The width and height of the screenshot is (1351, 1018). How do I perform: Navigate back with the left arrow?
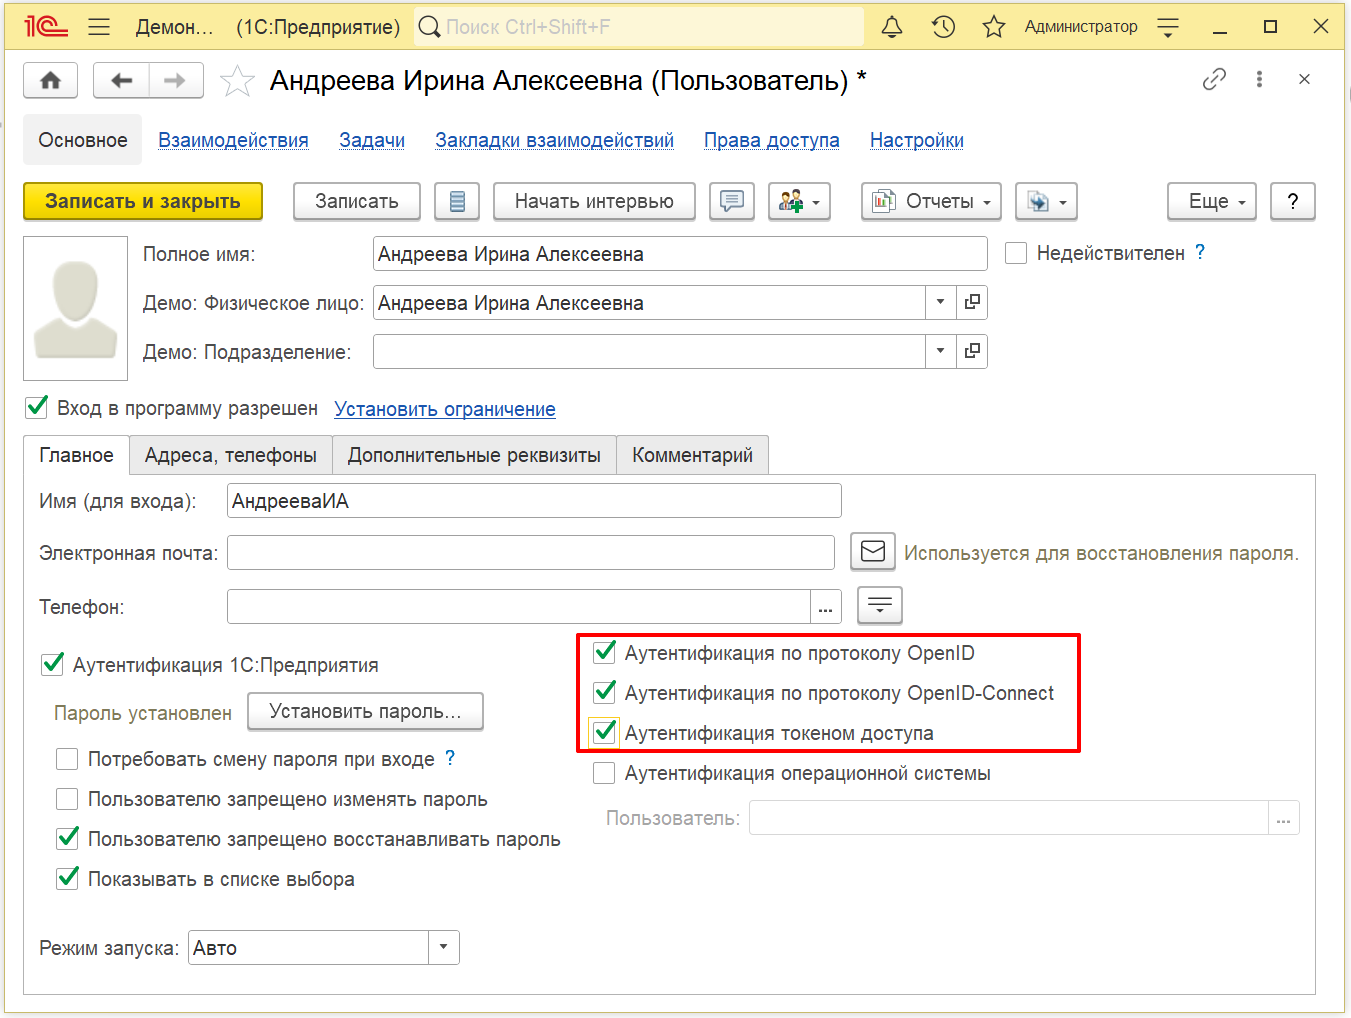pos(121,80)
